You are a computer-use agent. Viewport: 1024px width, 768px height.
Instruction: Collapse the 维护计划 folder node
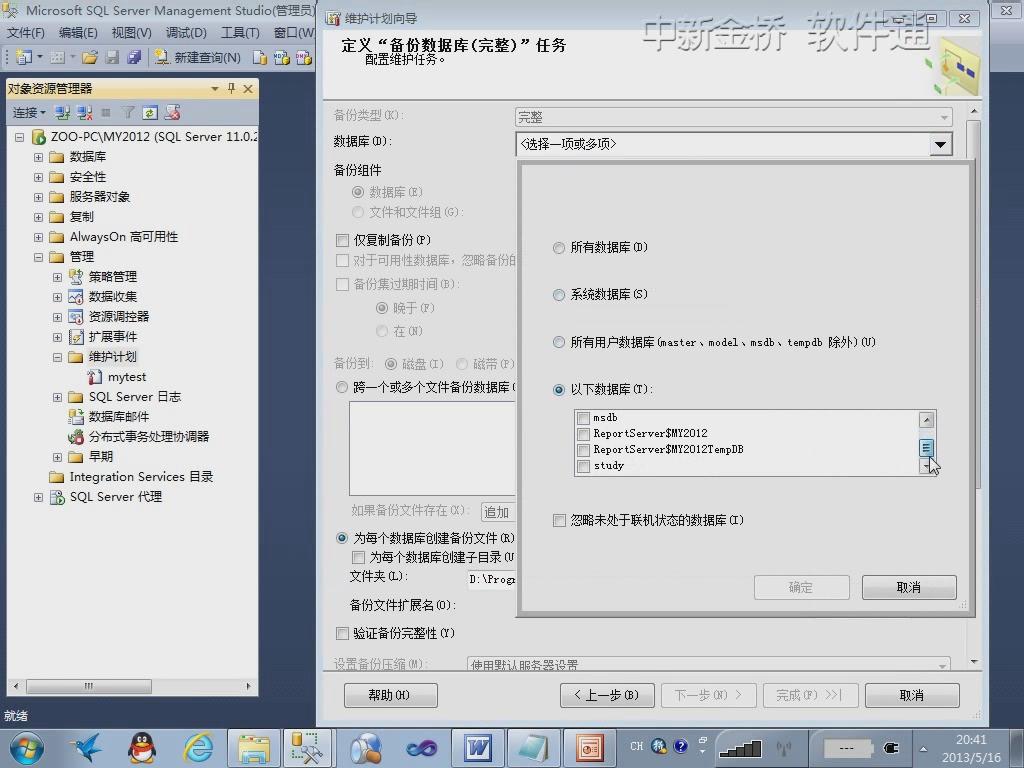pyautogui.click(x=57, y=357)
